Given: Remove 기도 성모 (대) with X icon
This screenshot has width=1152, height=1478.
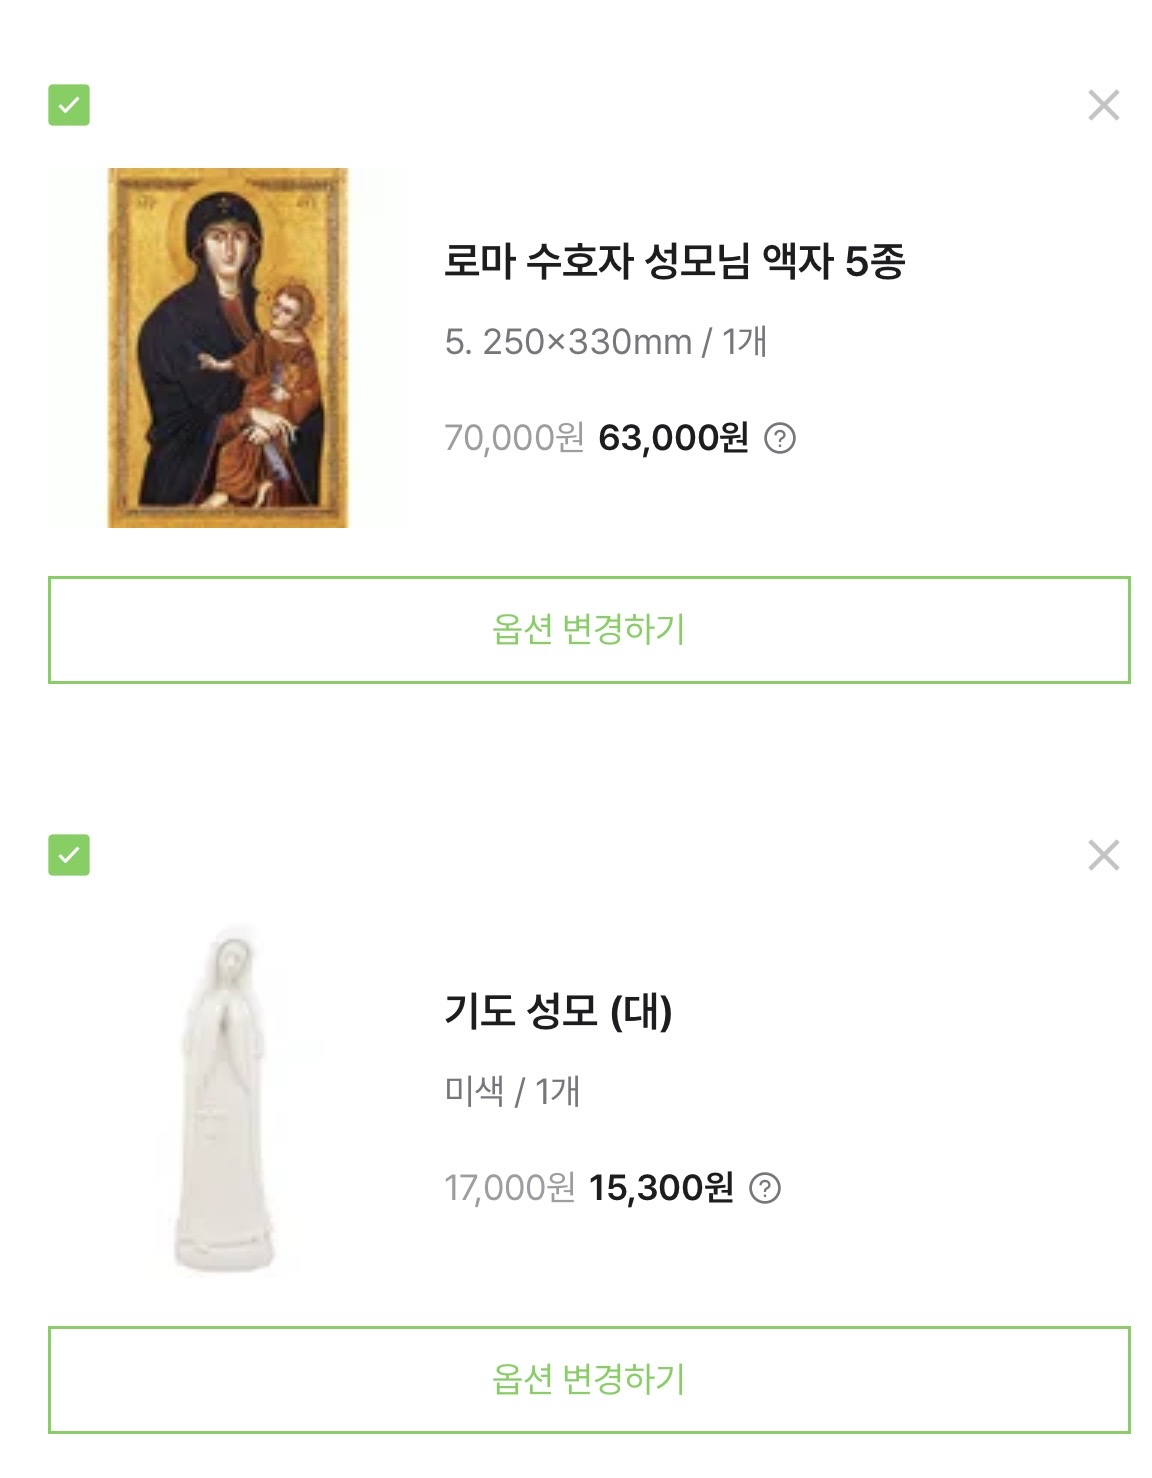Looking at the screenshot, I should [1103, 855].
